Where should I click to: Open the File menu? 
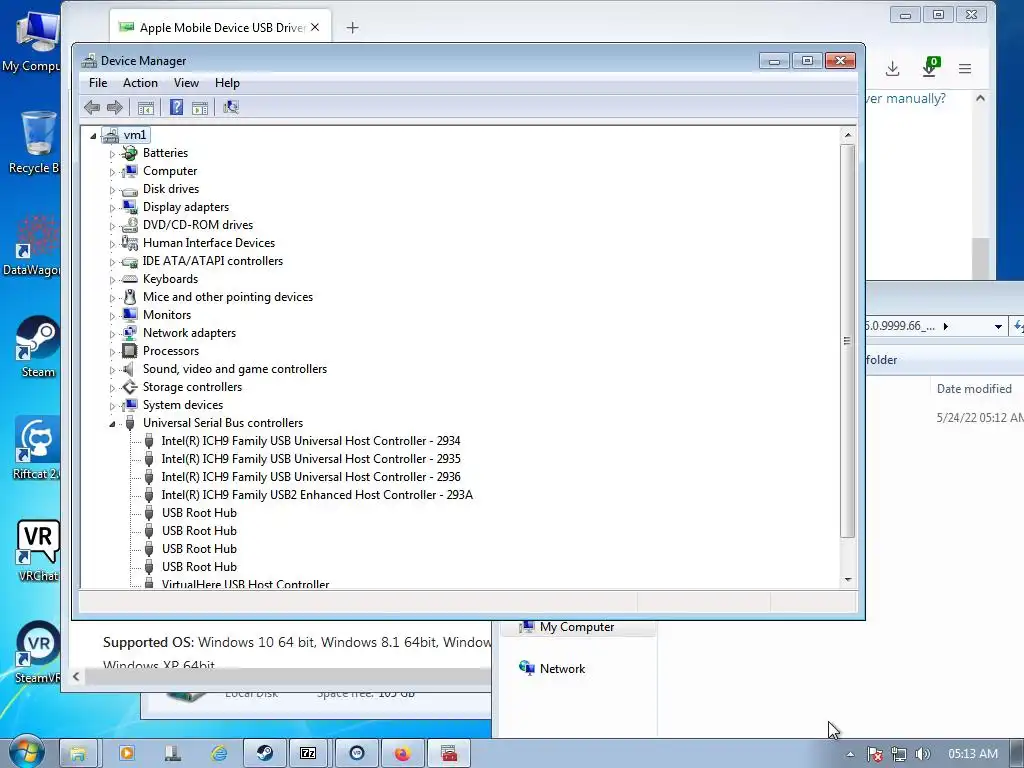pyautogui.click(x=98, y=83)
